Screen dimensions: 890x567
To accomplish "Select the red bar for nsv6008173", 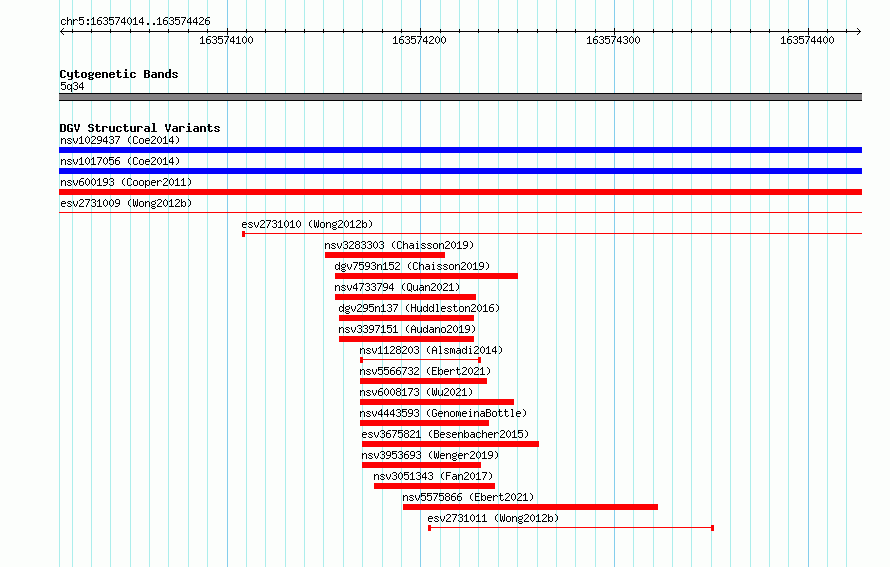I will coord(437,402).
